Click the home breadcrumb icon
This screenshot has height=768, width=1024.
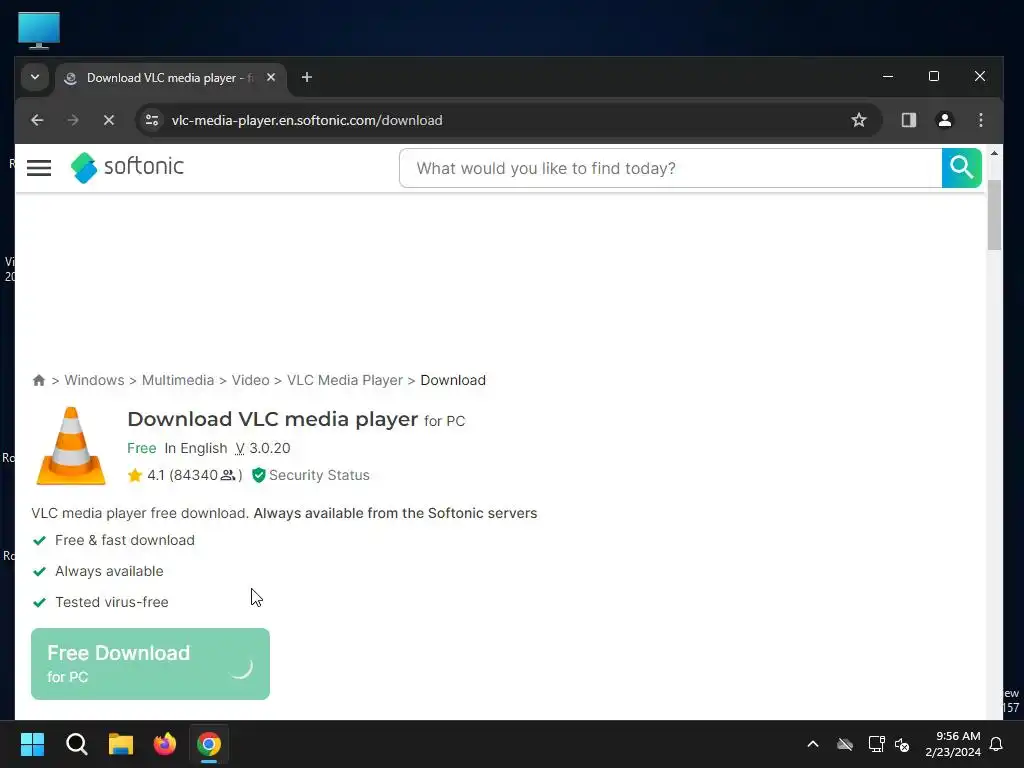tap(39, 380)
